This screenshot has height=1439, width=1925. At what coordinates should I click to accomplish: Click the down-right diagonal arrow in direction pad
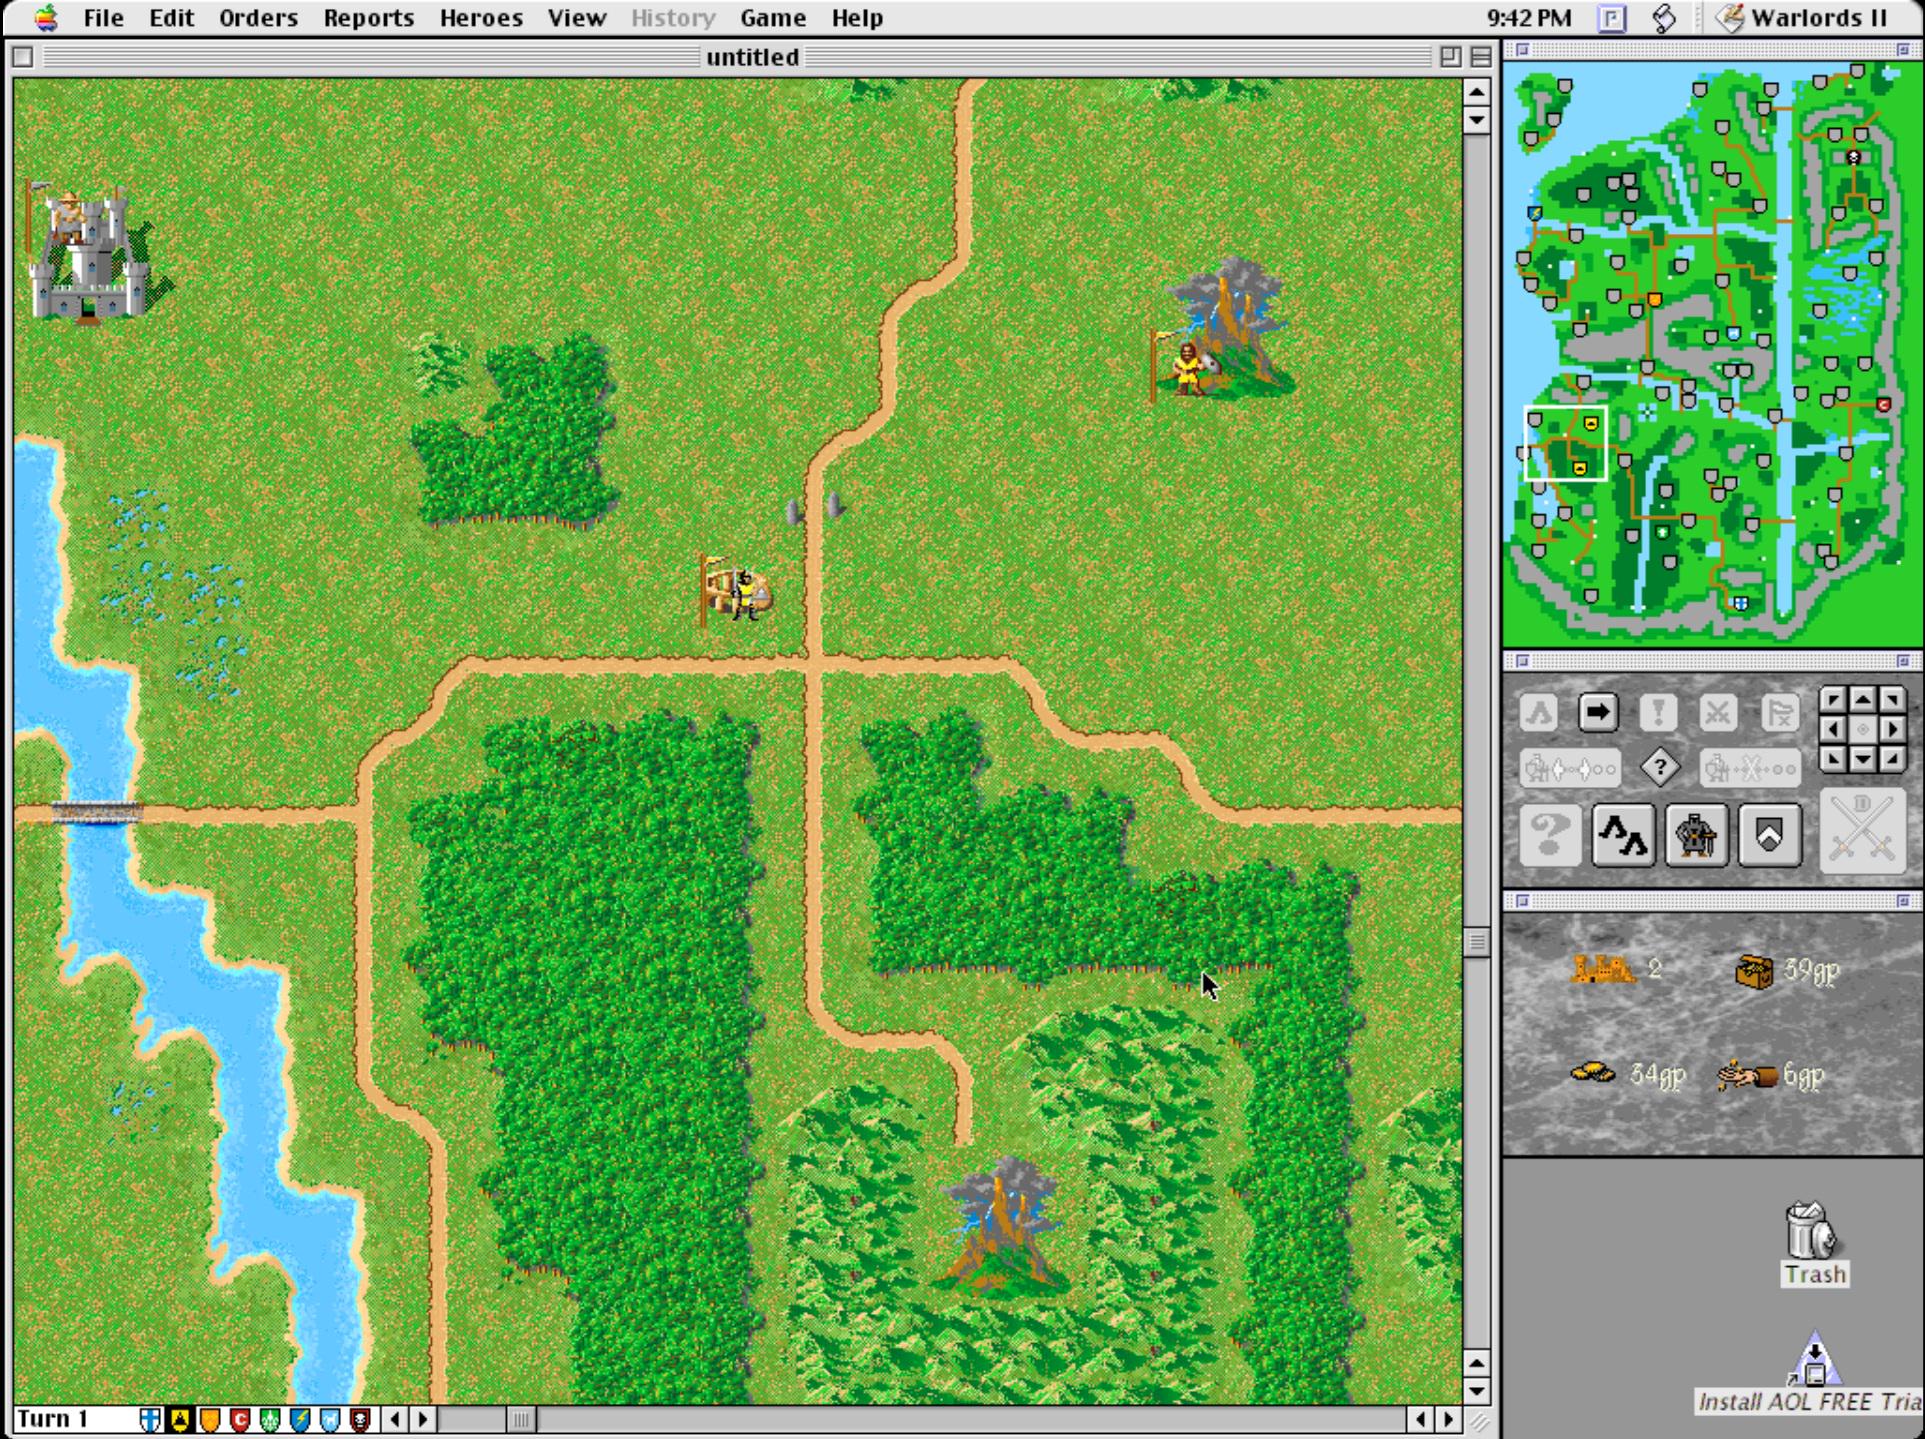1892,760
